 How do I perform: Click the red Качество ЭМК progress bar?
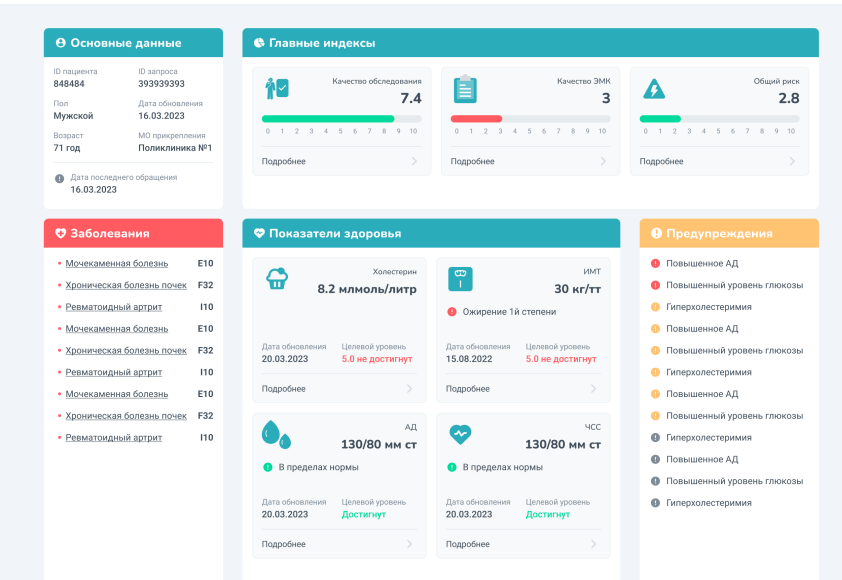point(476,118)
